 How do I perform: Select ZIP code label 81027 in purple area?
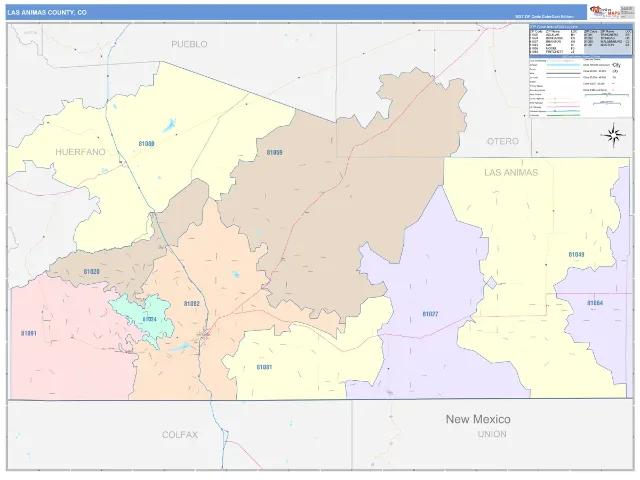pos(430,314)
